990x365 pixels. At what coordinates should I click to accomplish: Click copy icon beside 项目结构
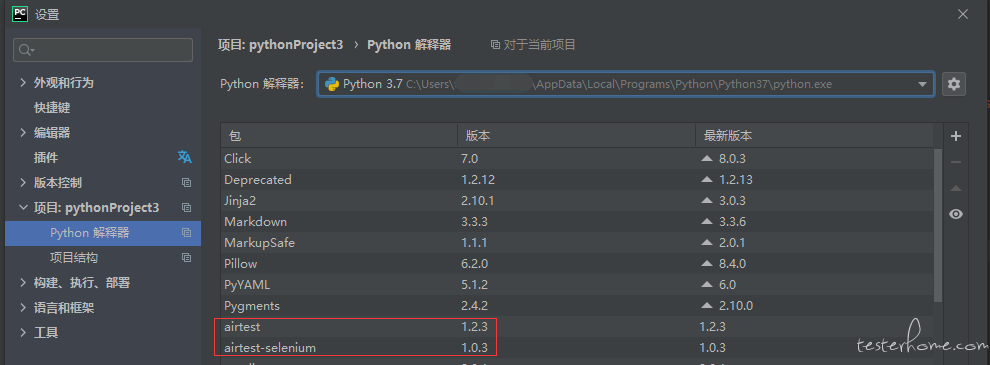pyautogui.click(x=186, y=258)
